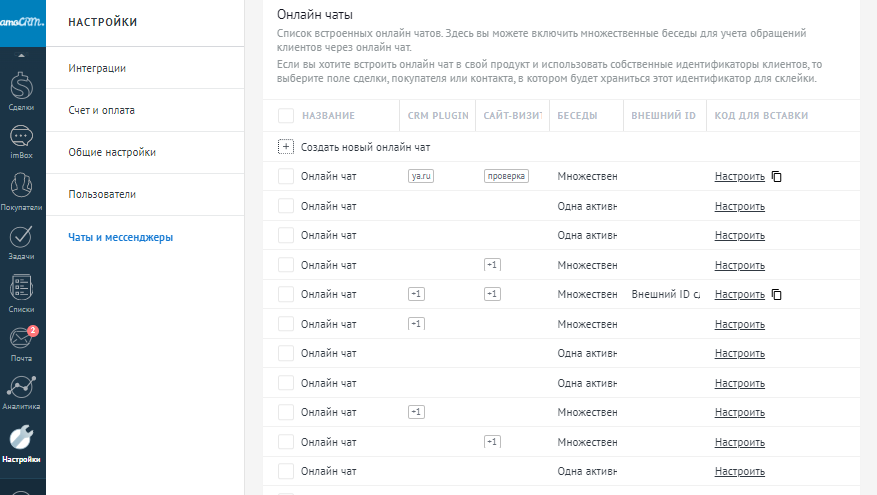877x495 pixels.
Task: Open the Списки (Lists) icon
Action: click(20, 290)
